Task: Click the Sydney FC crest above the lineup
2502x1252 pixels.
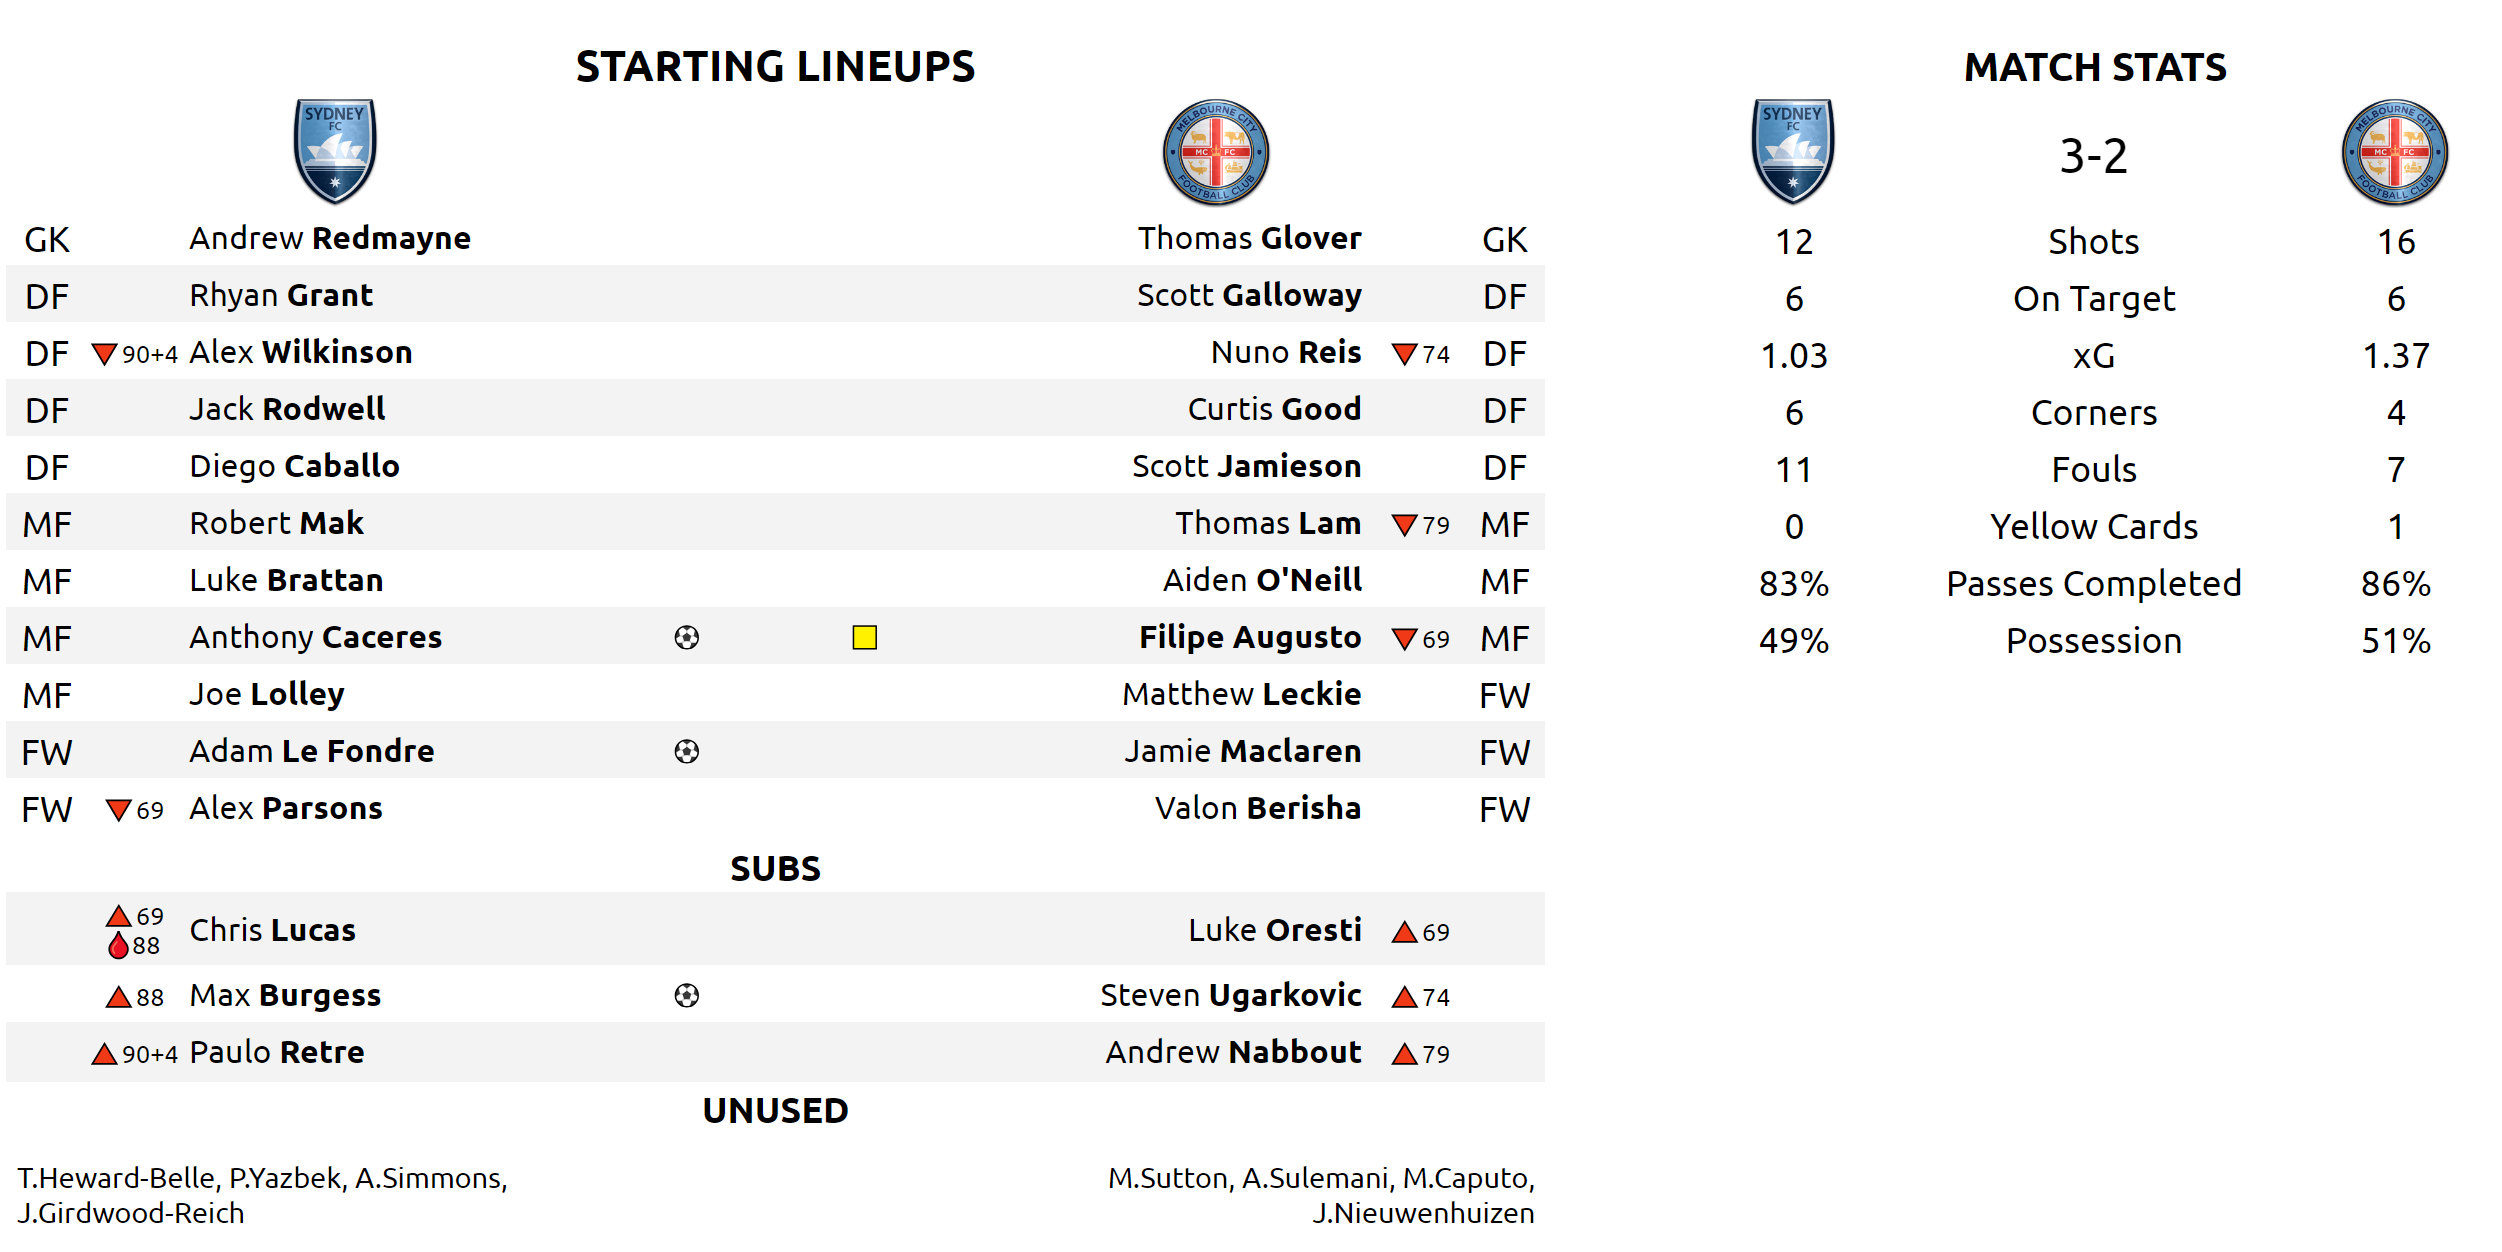Action: click(335, 152)
